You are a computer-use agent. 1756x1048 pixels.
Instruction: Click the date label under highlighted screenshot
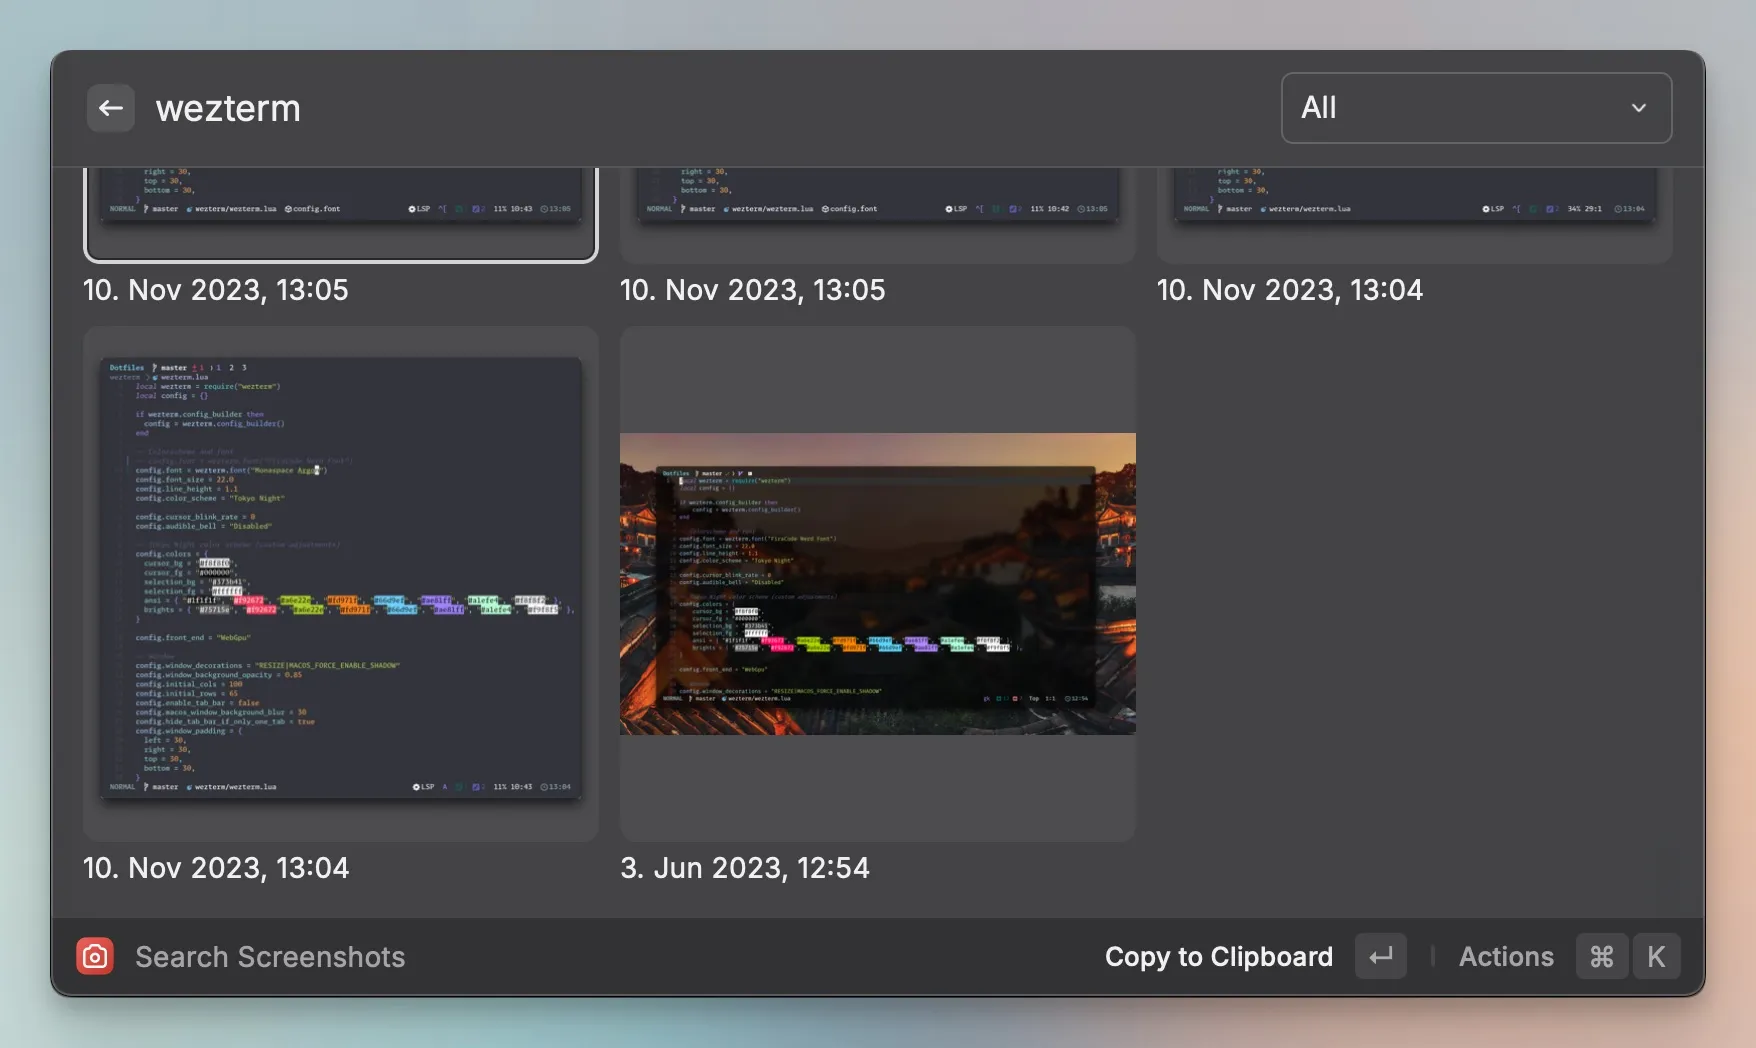pyautogui.click(x=216, y=290)
